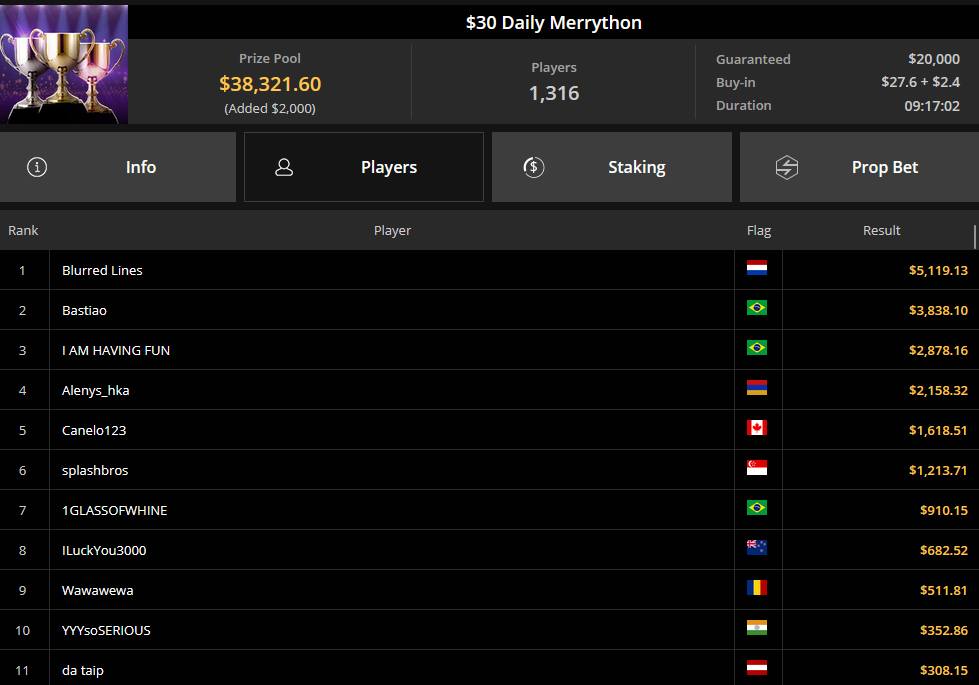
Task: Click the Canada flag for Canelo123
Action: pyautogui.click(x=757, y=428)
